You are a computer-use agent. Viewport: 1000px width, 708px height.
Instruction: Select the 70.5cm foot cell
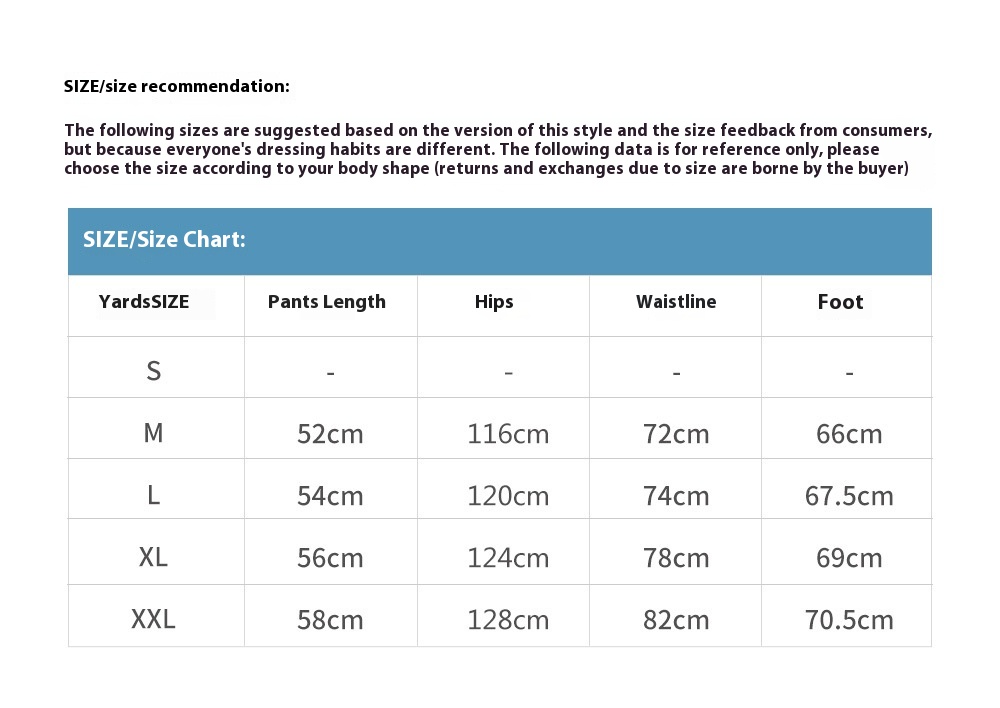849,620
